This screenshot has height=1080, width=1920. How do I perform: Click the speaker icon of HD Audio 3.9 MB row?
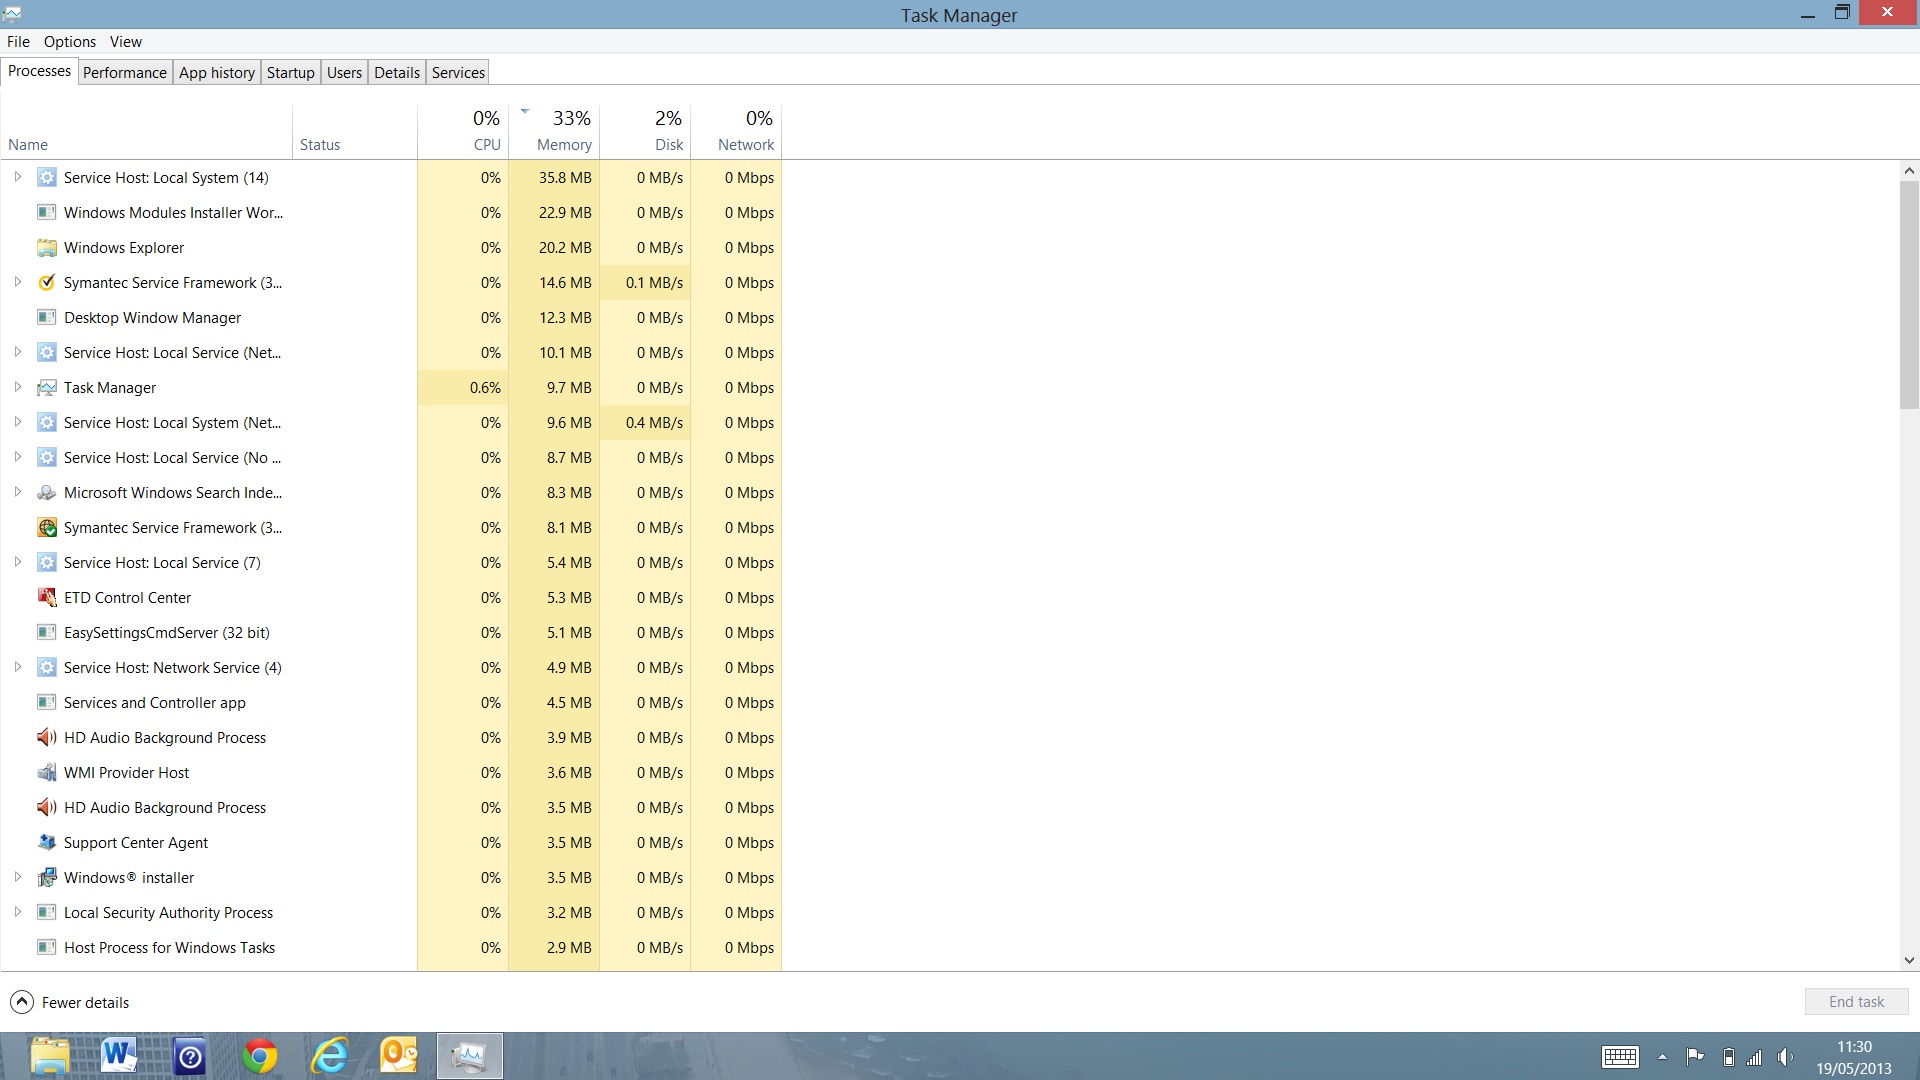click(46, 737)
